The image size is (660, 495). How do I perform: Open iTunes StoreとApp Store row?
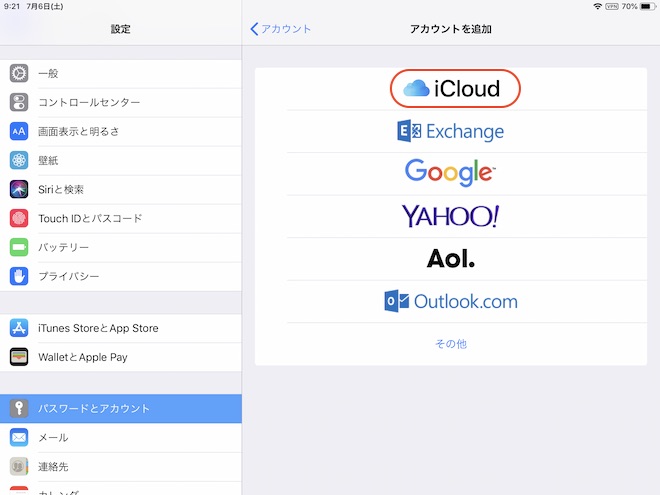click(x=121, y=328)
